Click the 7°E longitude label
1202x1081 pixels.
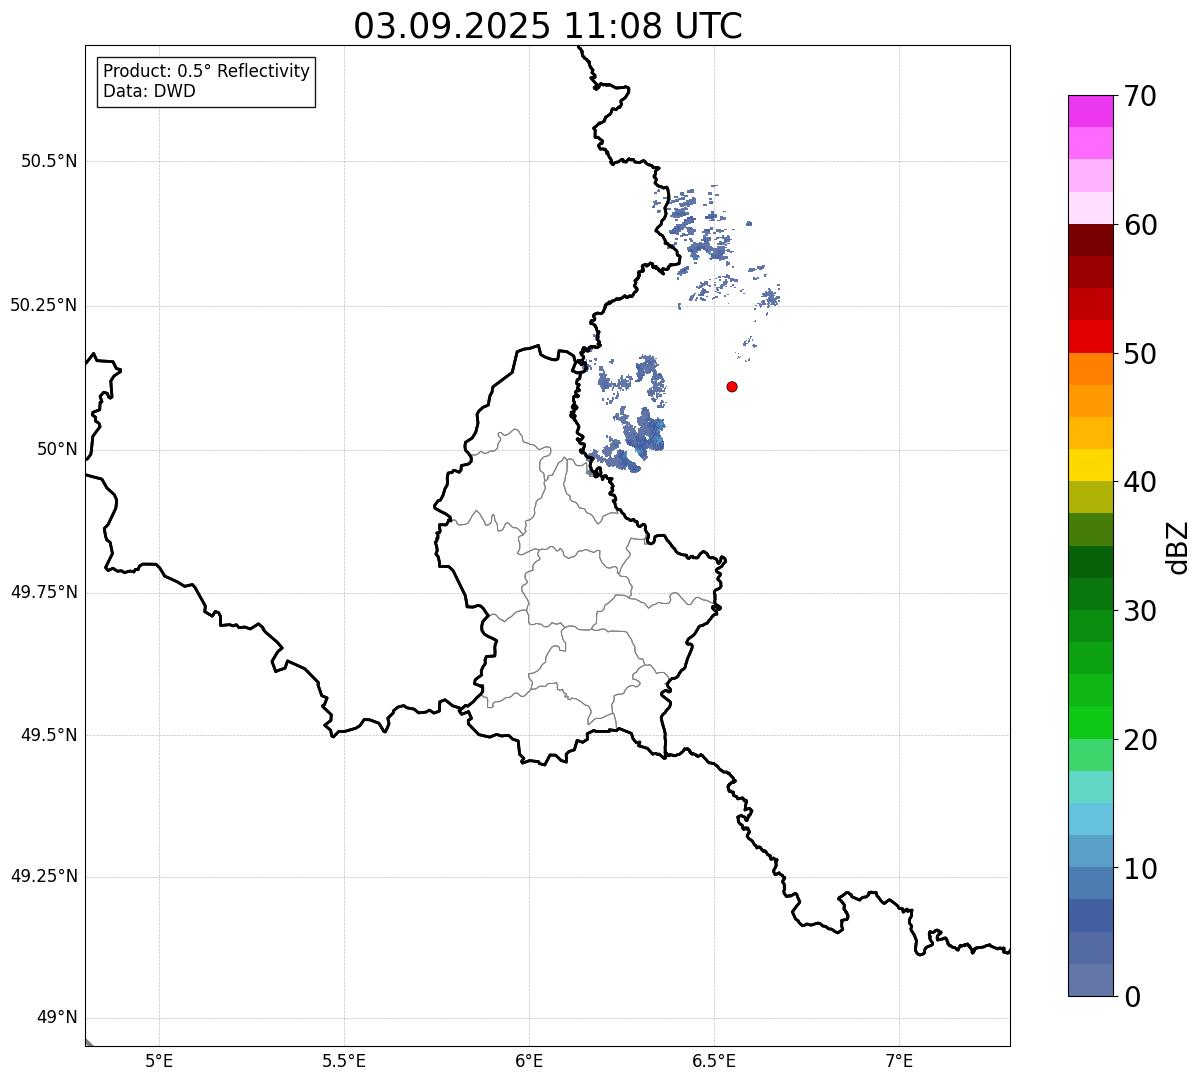899,1061
